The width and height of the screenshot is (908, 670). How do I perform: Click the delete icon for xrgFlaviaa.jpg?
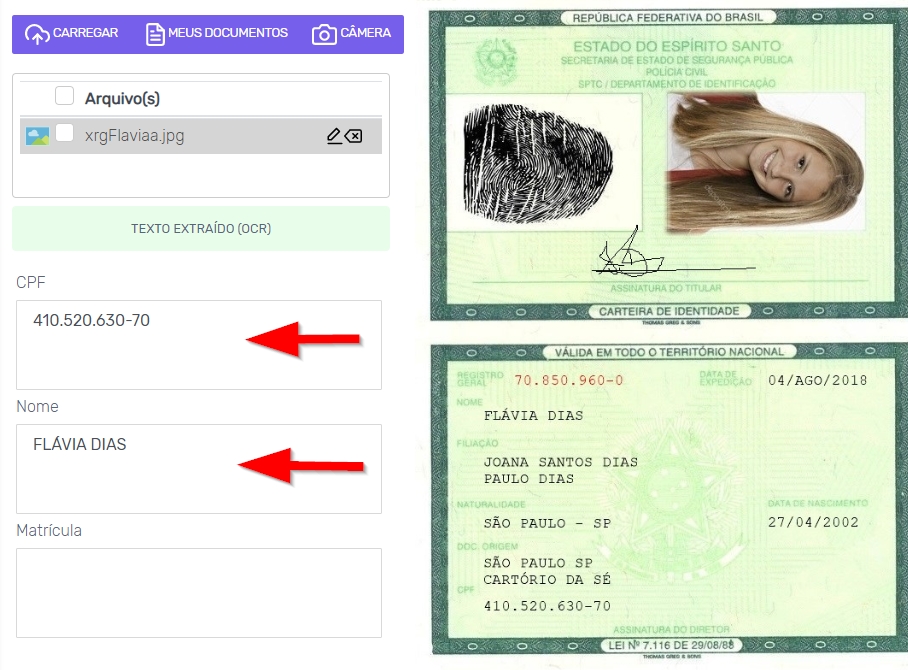[353, 136]
